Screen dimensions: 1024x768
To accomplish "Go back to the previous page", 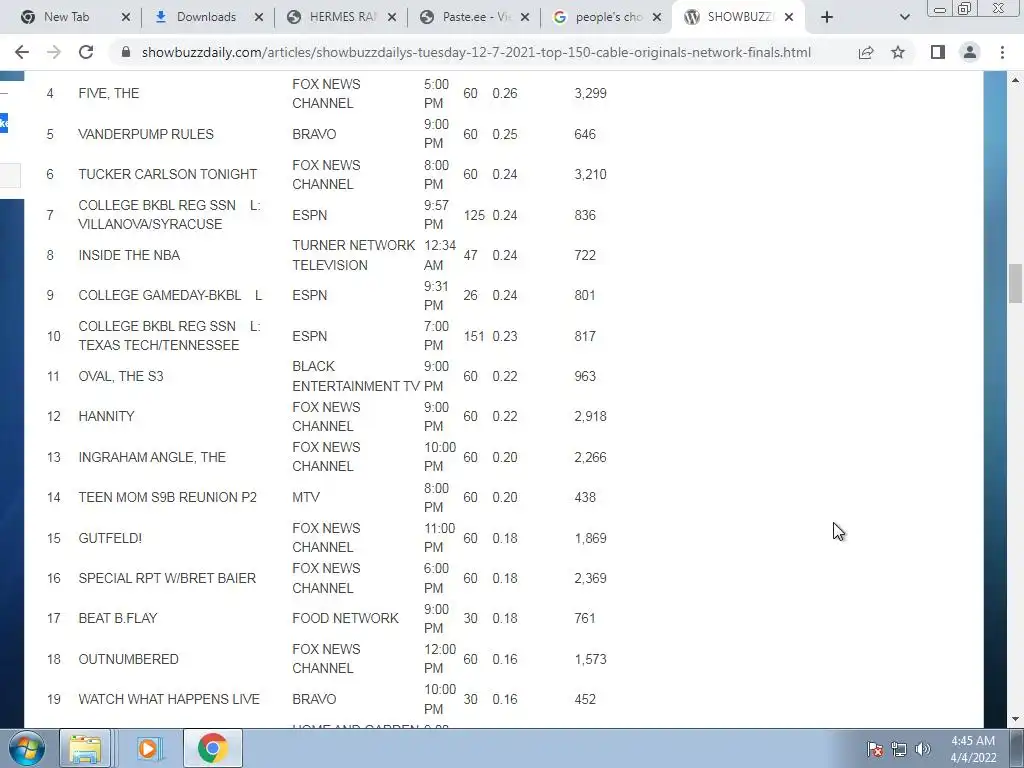I will tap(22, 52).
